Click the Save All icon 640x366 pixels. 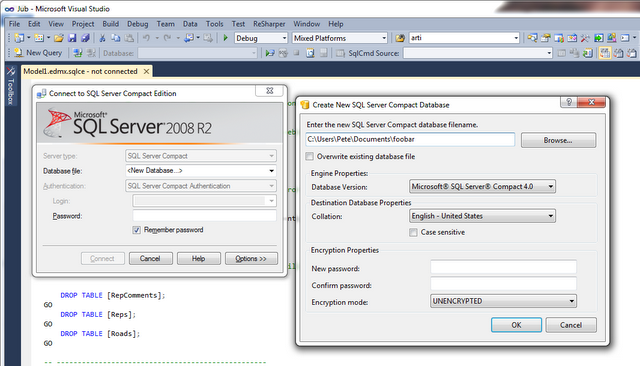pyautogui.click(x=85, y=38)
